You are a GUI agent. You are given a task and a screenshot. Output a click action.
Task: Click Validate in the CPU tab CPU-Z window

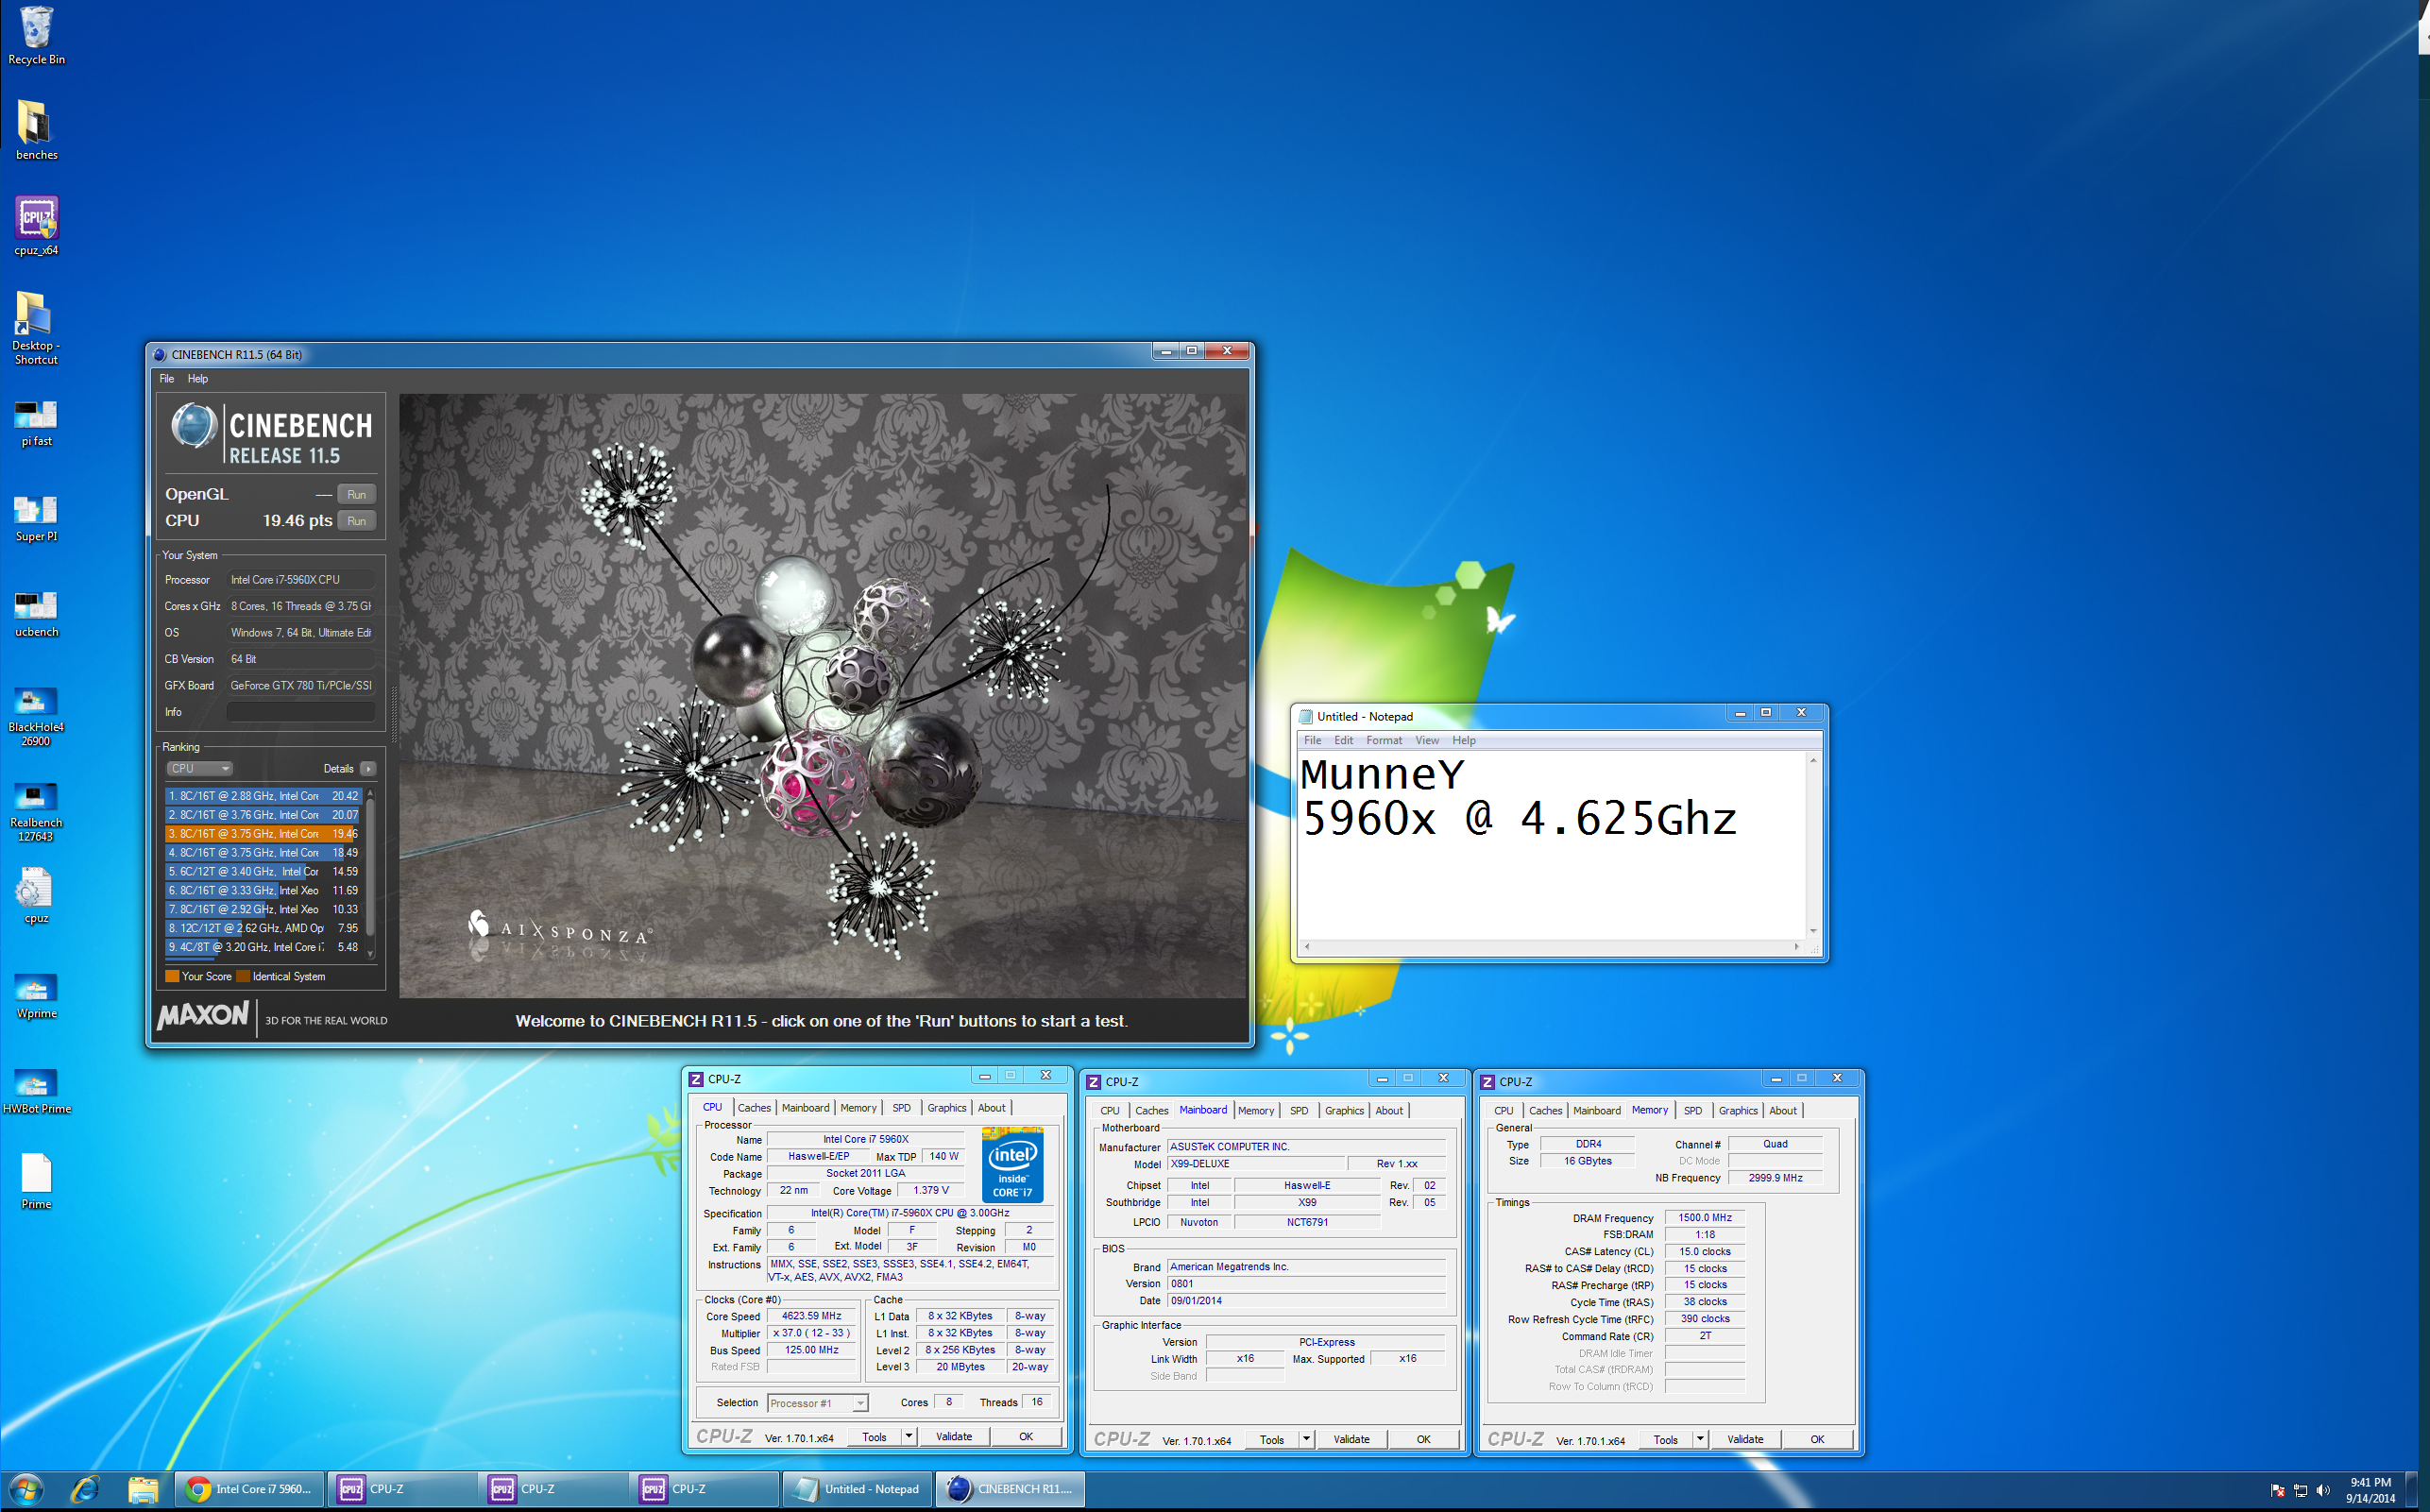[953, 1436]
